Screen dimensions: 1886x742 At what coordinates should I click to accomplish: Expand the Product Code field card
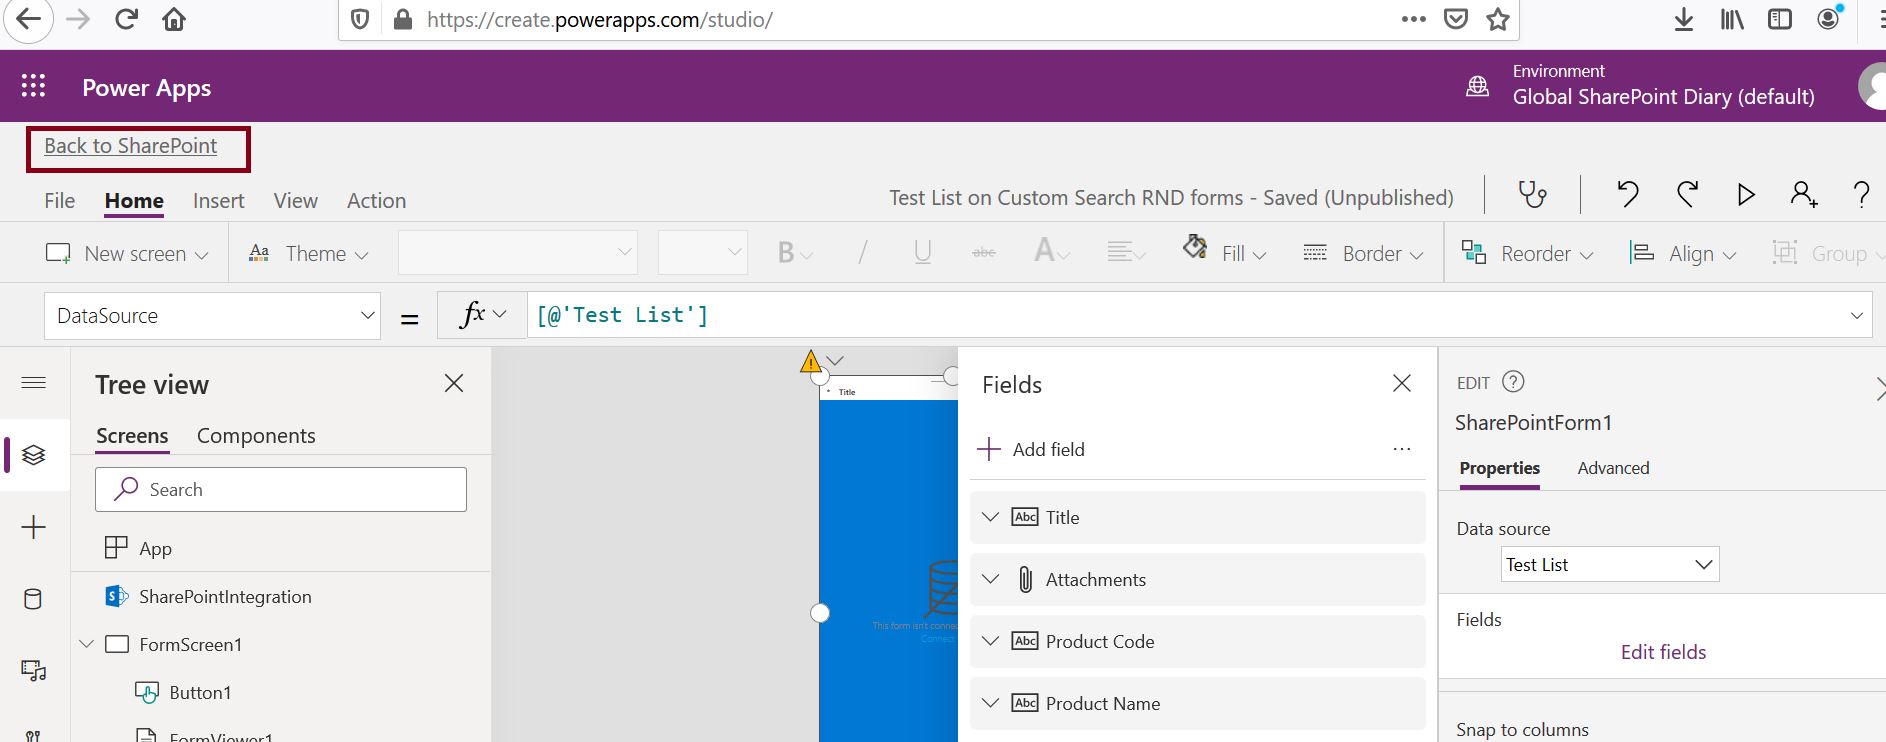pos(990,641)
